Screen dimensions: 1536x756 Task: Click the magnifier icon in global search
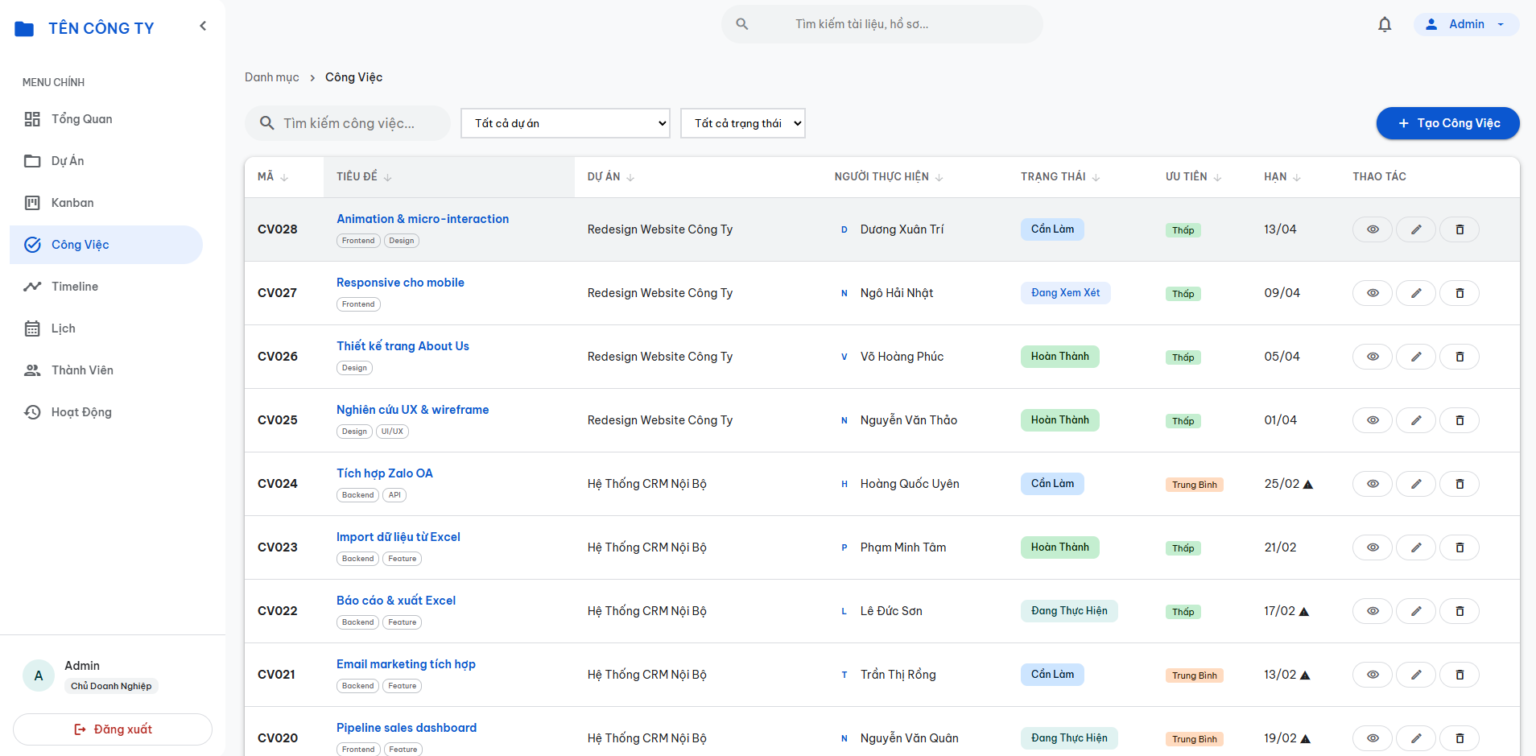(742, 24)
